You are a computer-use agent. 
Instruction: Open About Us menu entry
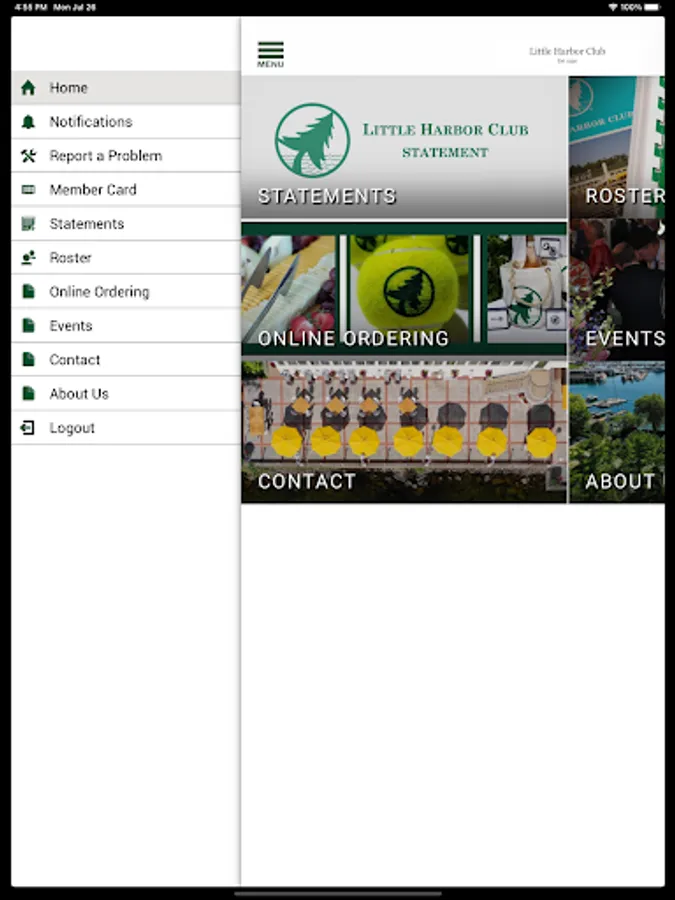pyautogui.click(x=126, y=394)
